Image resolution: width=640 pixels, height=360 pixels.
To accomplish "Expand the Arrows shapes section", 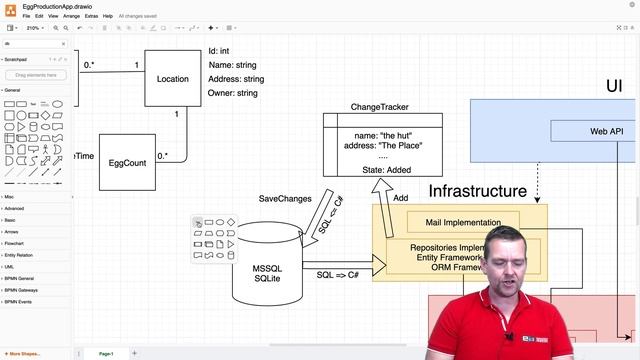I will coord(11,232).
